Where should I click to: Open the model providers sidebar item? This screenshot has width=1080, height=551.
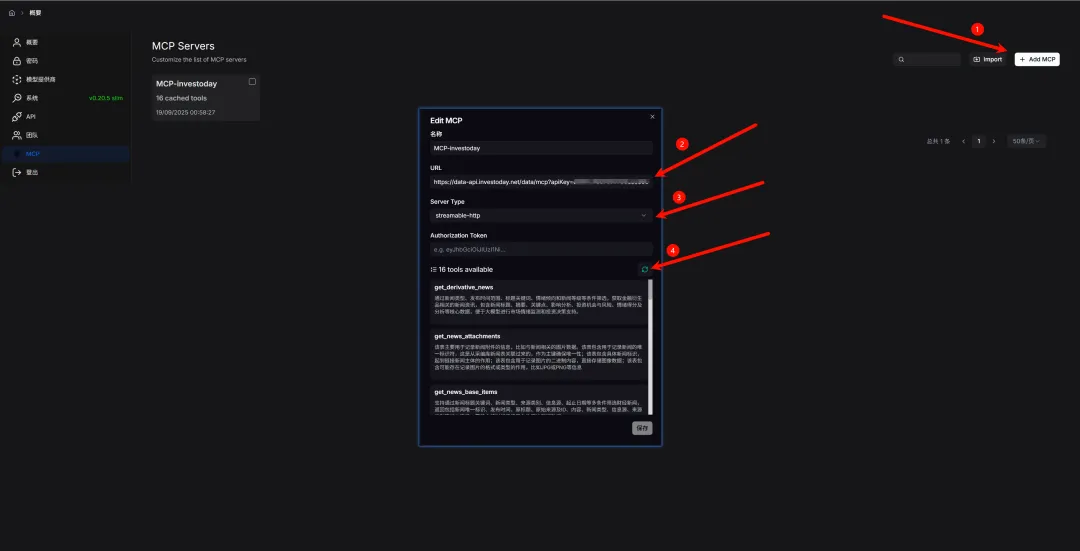tap(67, 80)
